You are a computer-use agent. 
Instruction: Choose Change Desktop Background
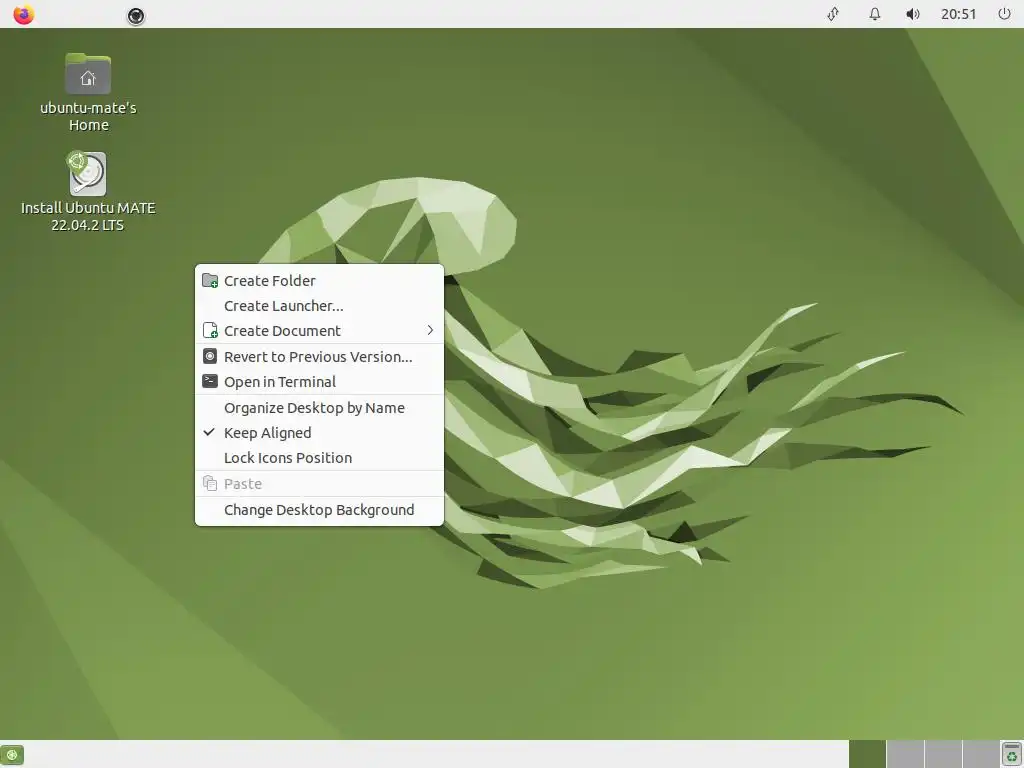(x=319, y=510)
